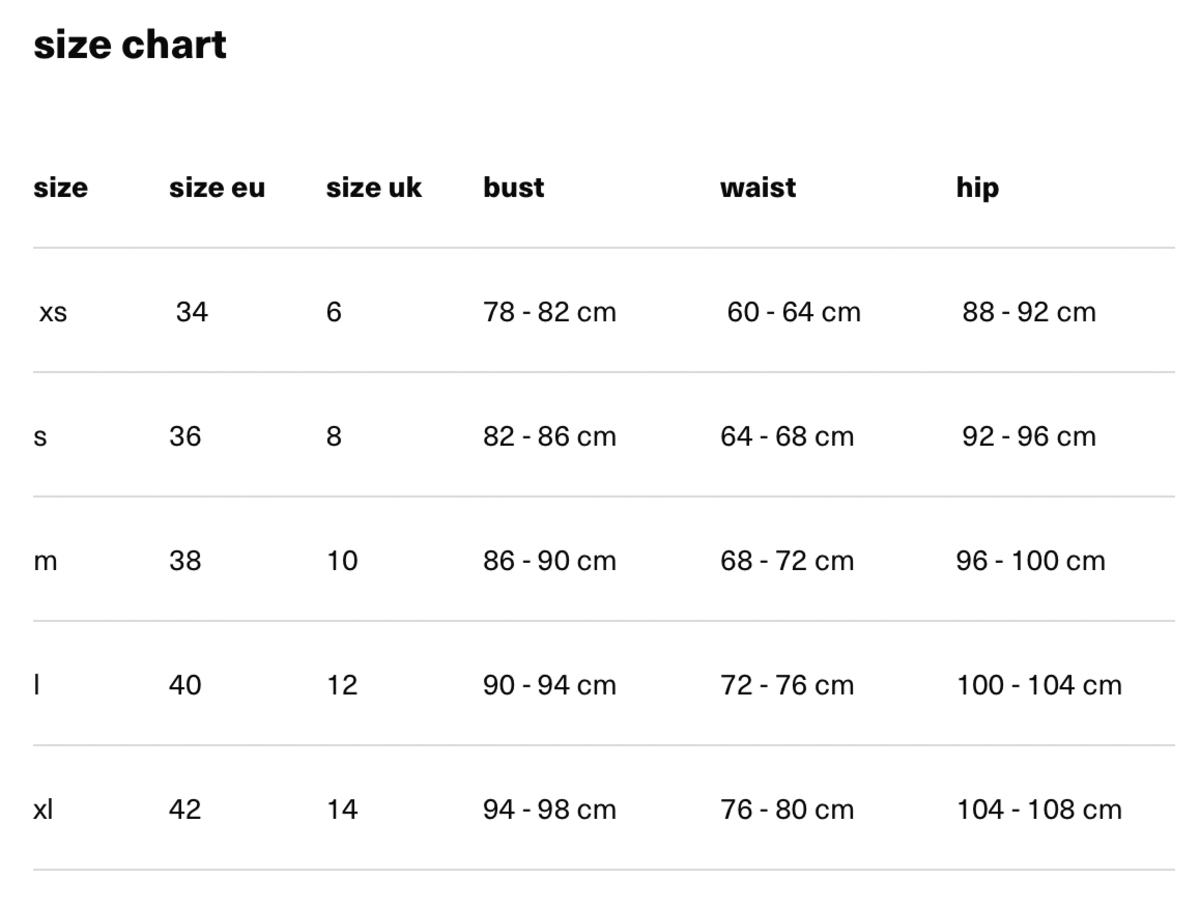Select the hip value "104 - 108 cm"
The image size is (1200, 908).
[1039, 809]
